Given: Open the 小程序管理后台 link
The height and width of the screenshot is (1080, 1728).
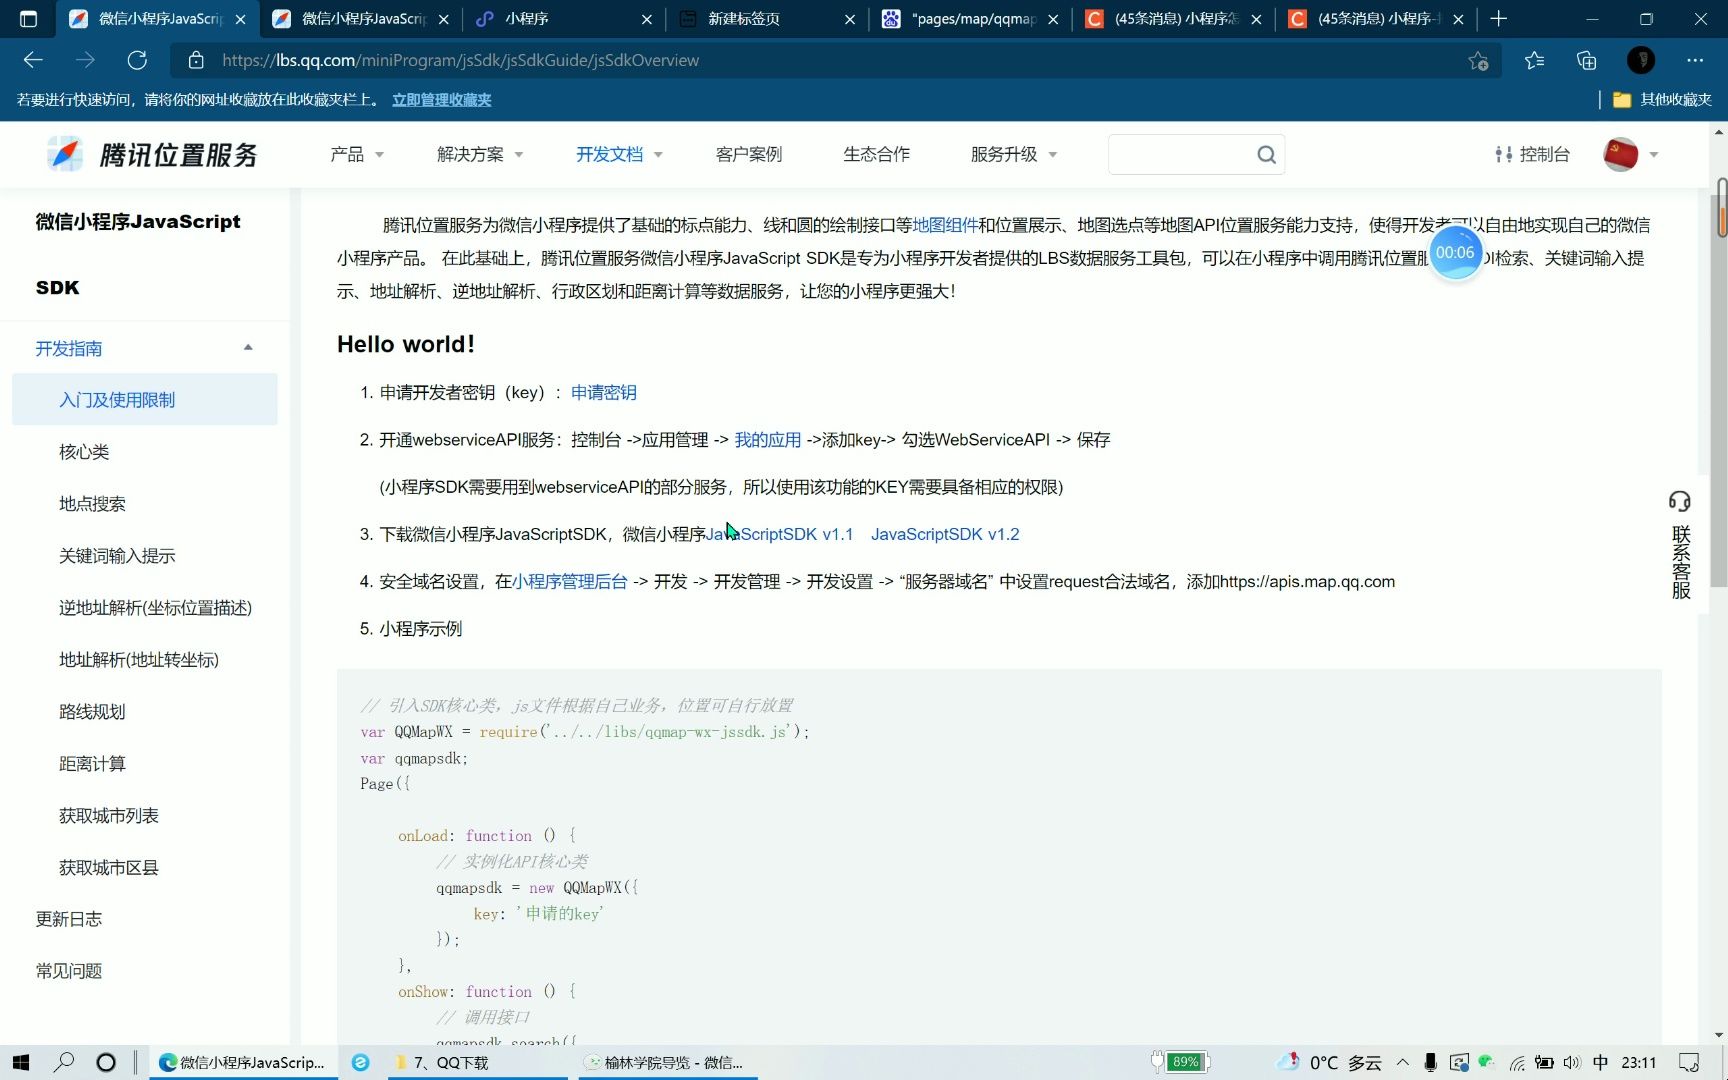Looking at the screenshot, I should point(570,582).
